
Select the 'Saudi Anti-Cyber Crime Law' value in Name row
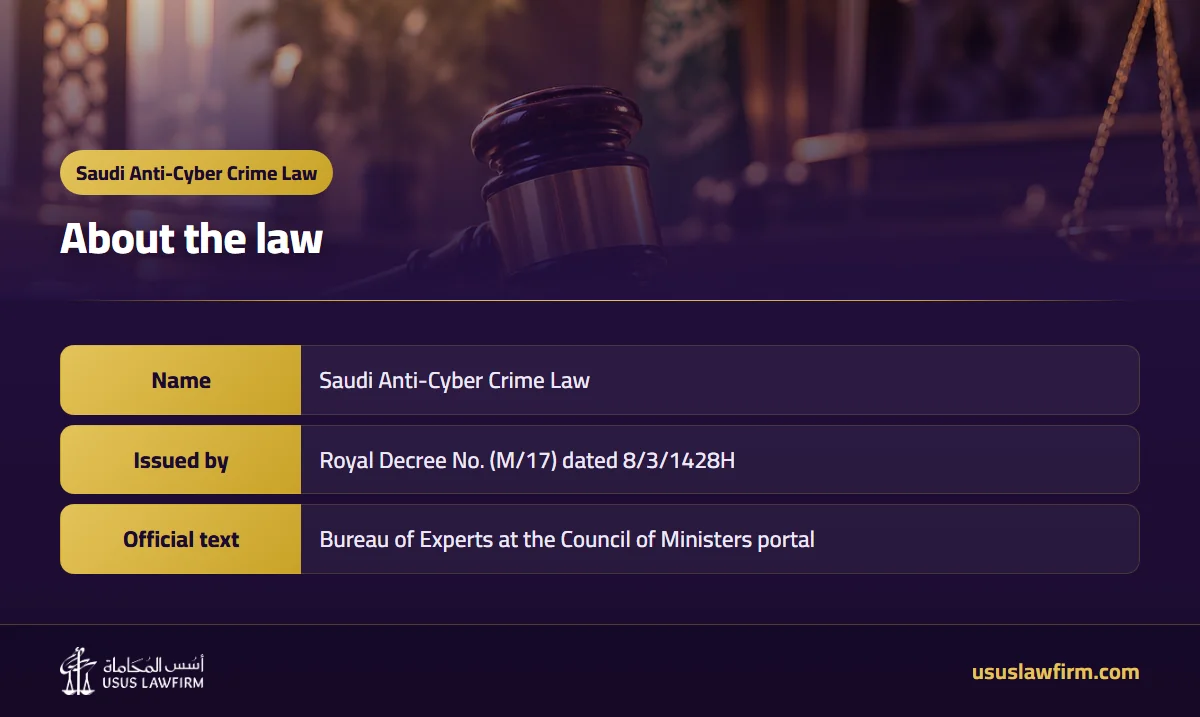(455, 380)
